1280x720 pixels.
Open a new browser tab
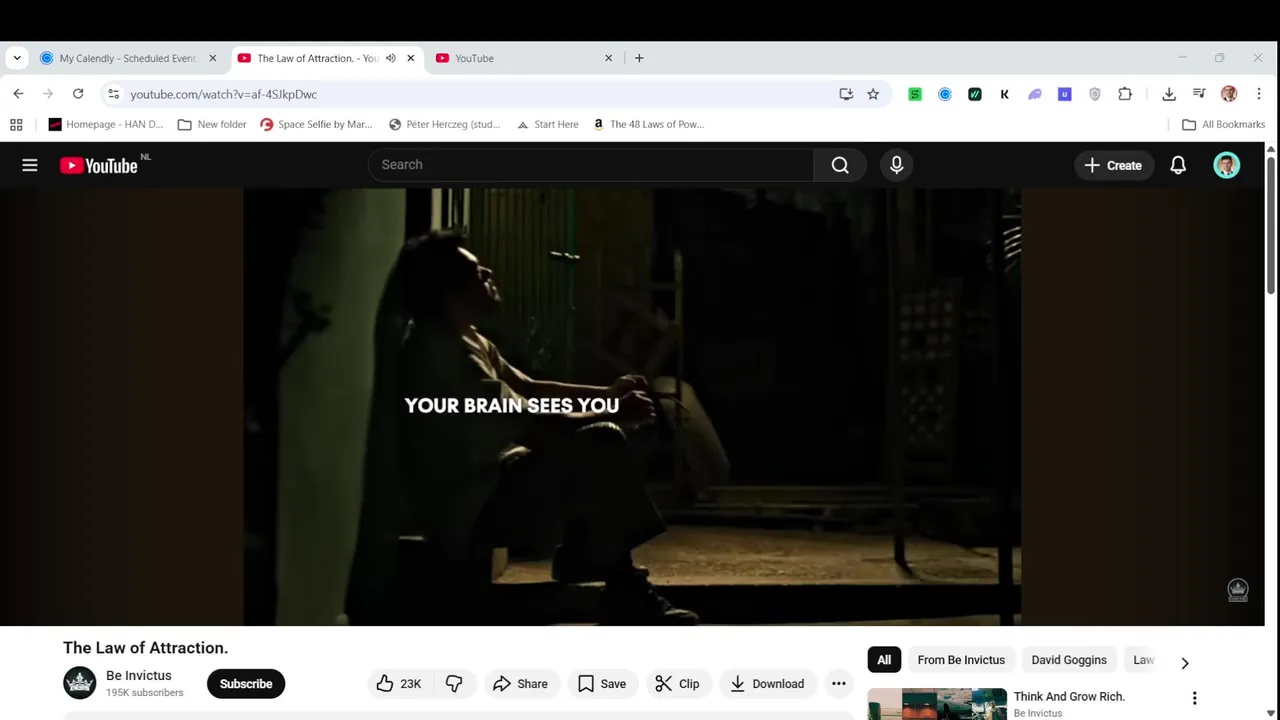[x=639, y=58]
